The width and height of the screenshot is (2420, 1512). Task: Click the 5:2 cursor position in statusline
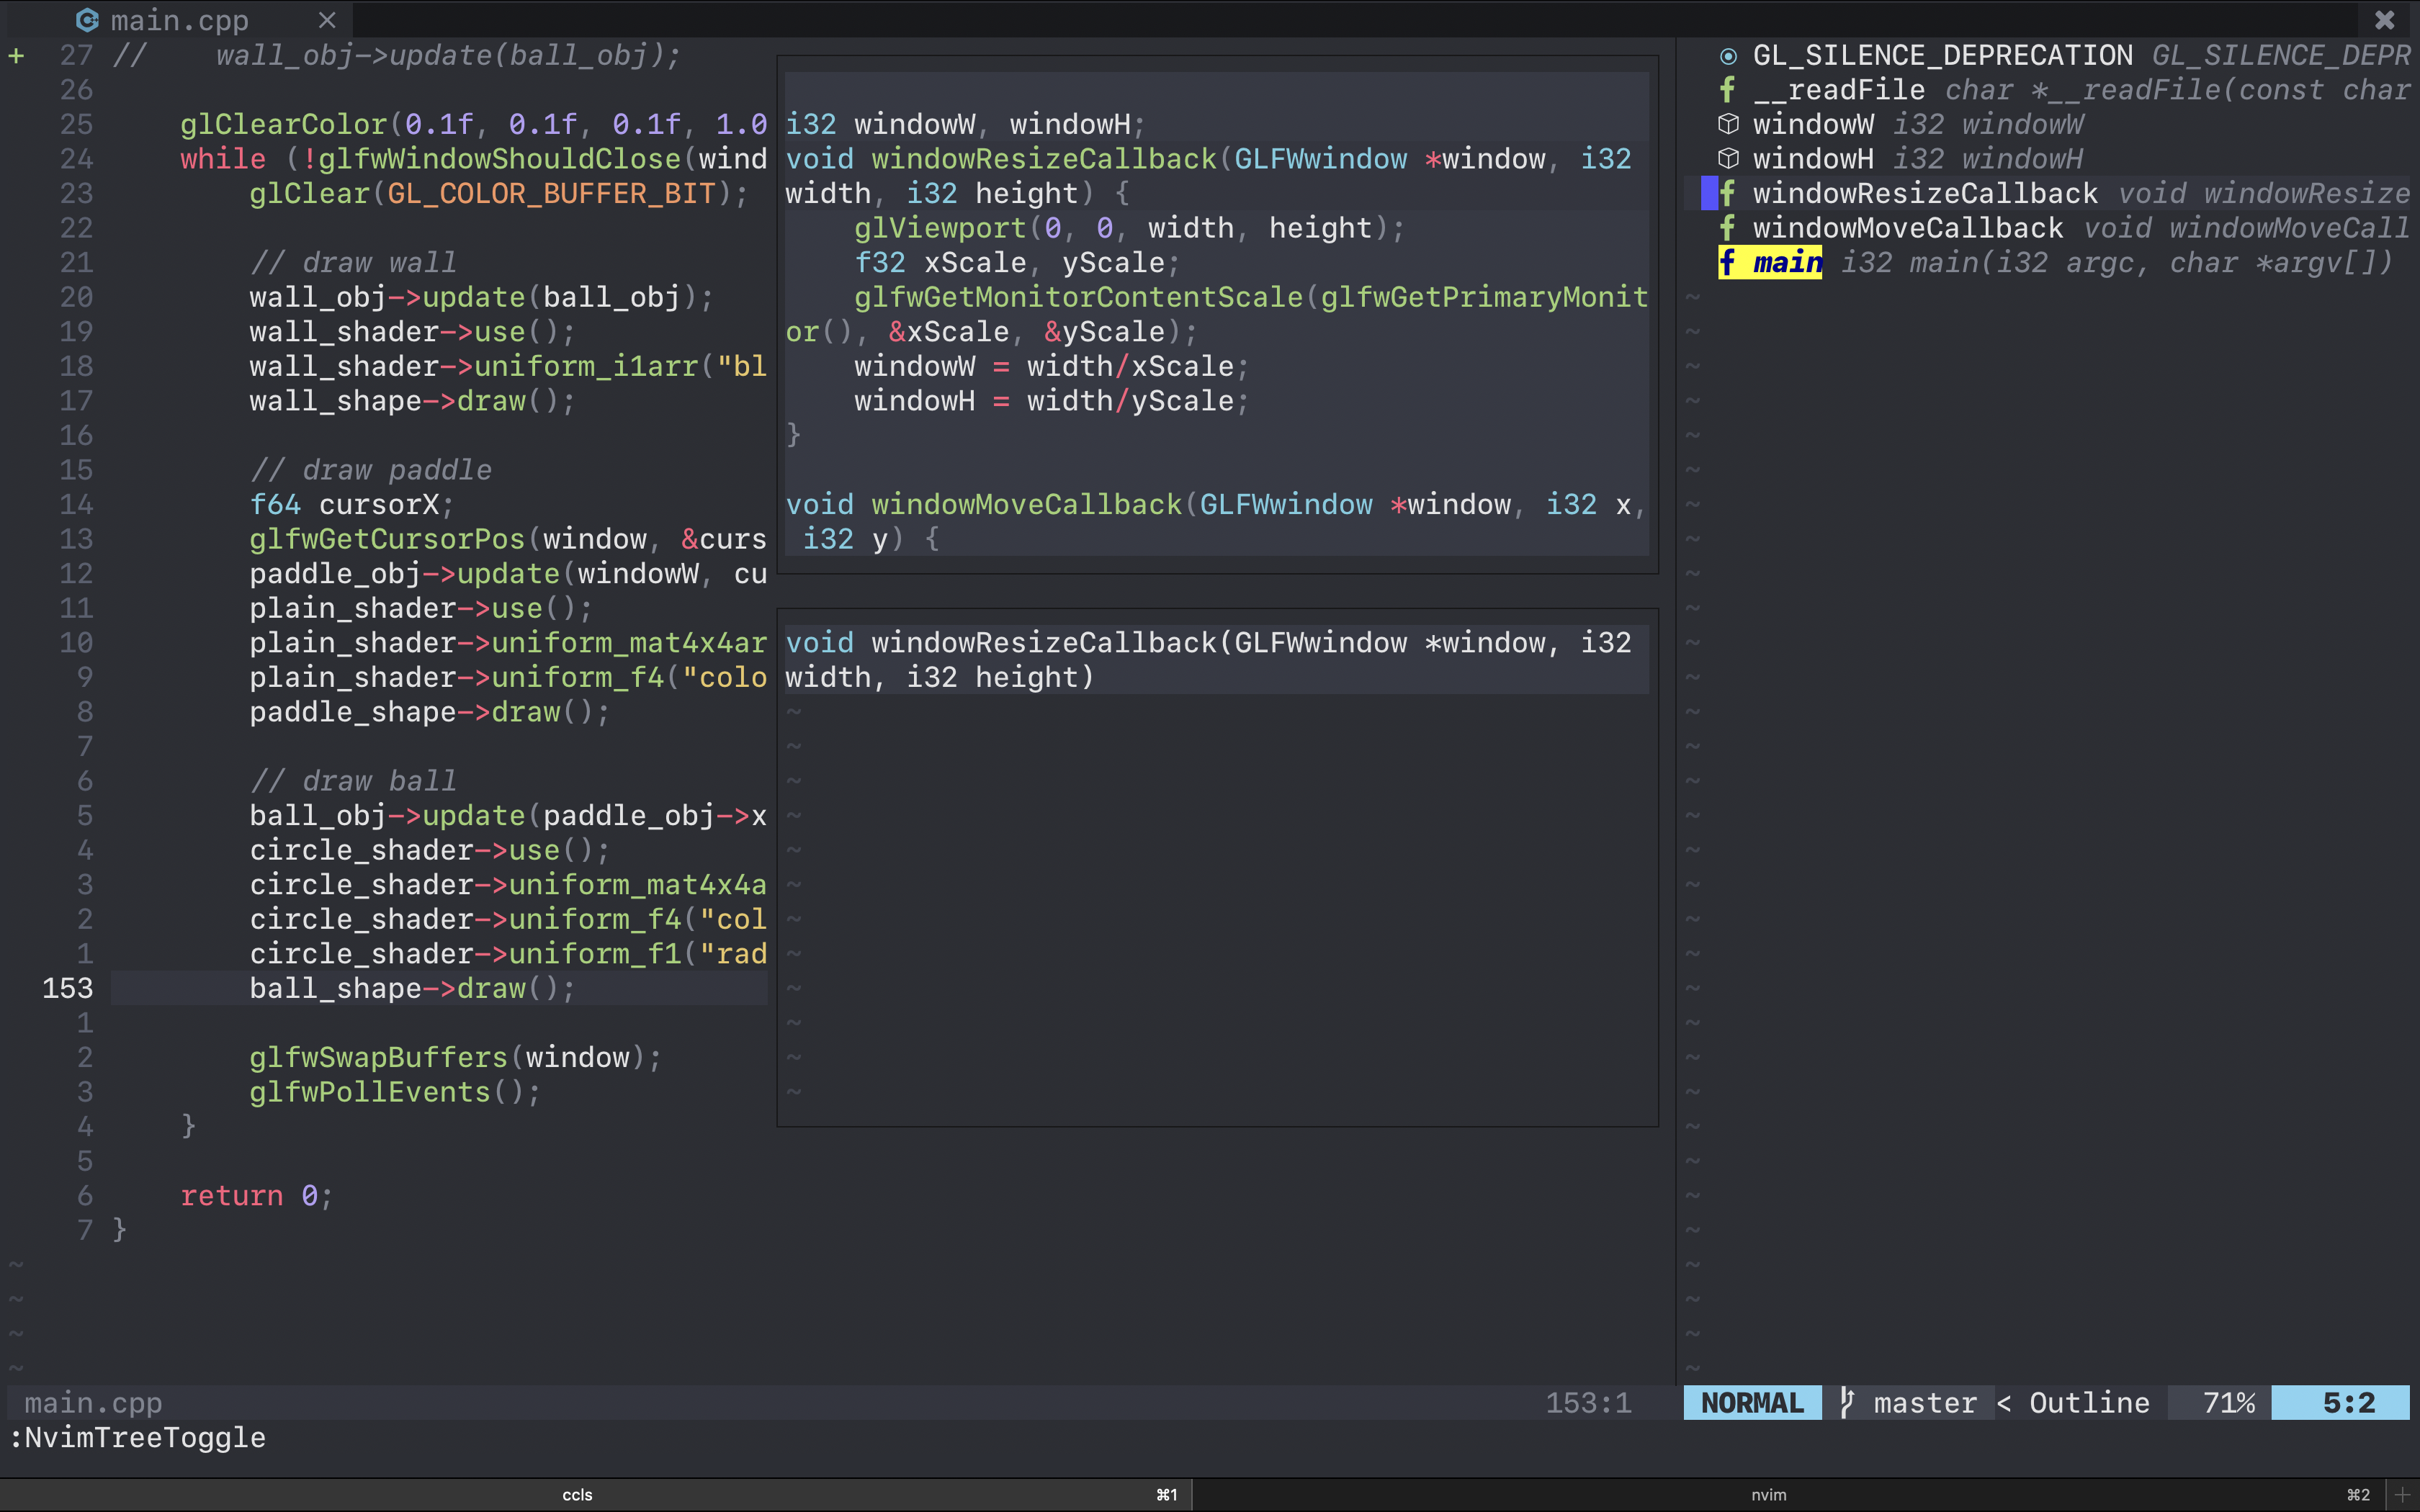tap(2348, 1403)
